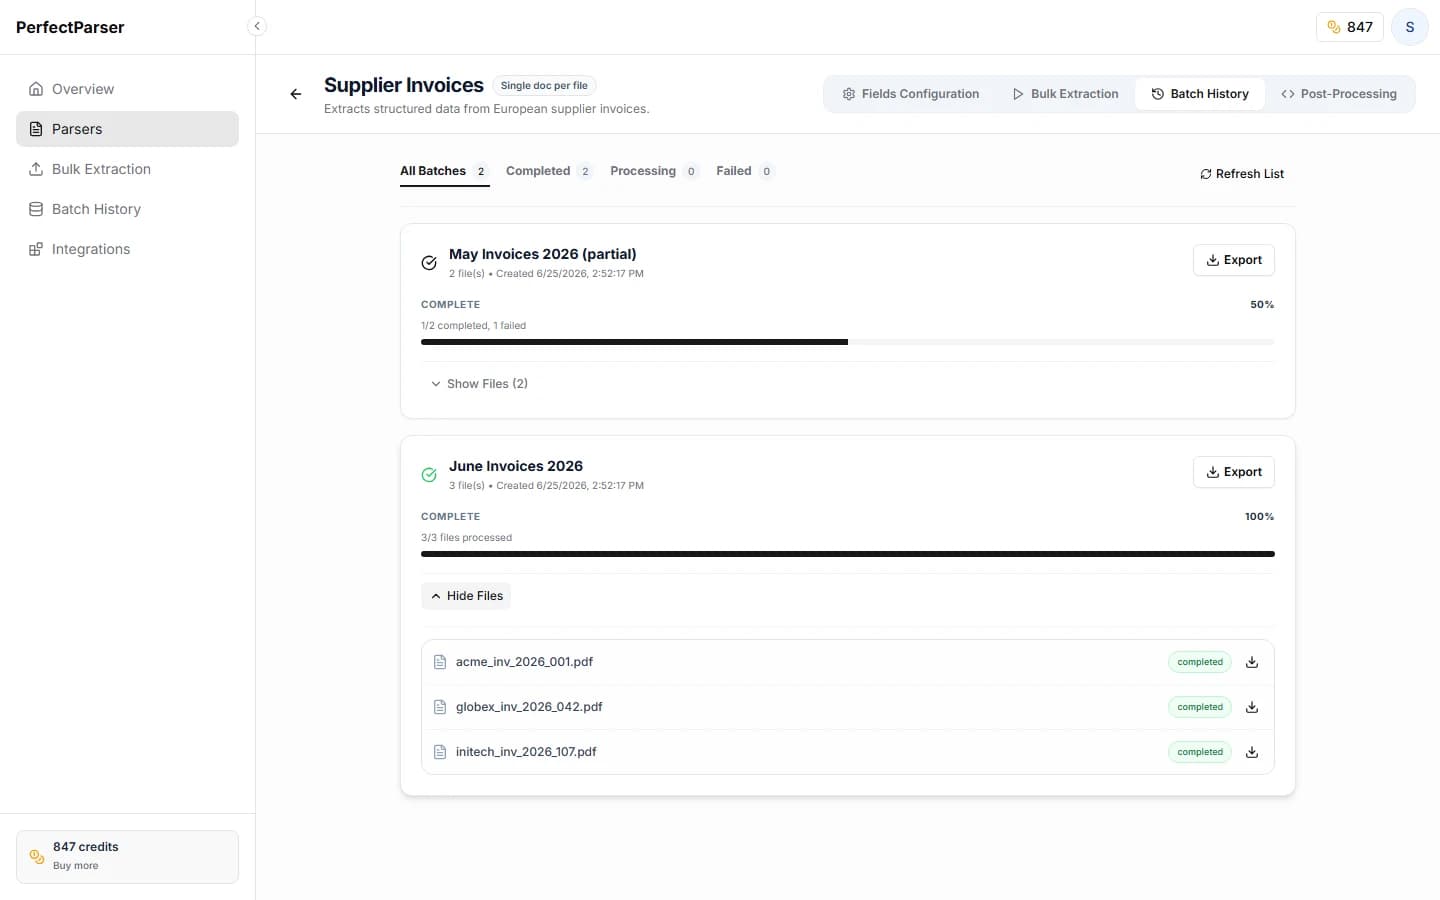1440x900 pixels.
Task: Click Refresh List
Action: pyautogui.click(x=1242, y=174)
